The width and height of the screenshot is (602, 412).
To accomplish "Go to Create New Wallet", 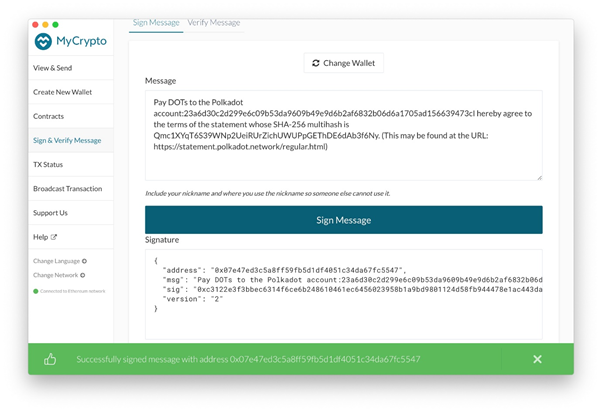I will click(x=64, y=92).
